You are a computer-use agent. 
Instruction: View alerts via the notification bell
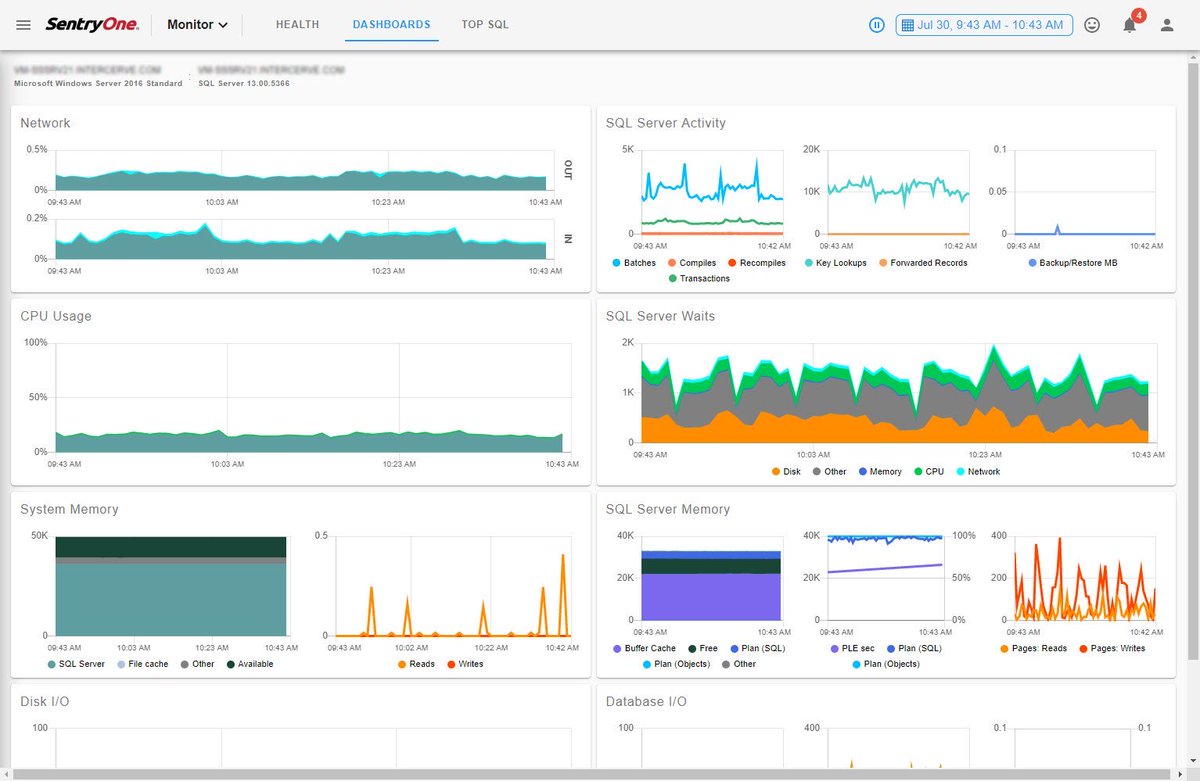point(1130,25)
